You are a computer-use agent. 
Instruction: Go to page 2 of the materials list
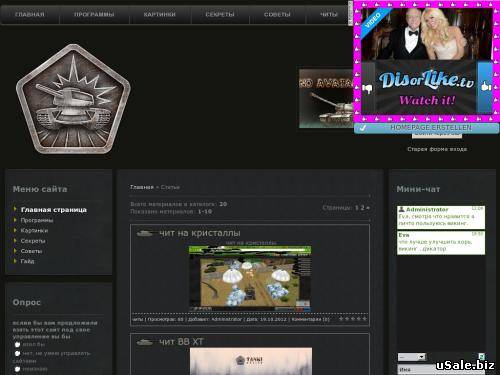(362, 208)
